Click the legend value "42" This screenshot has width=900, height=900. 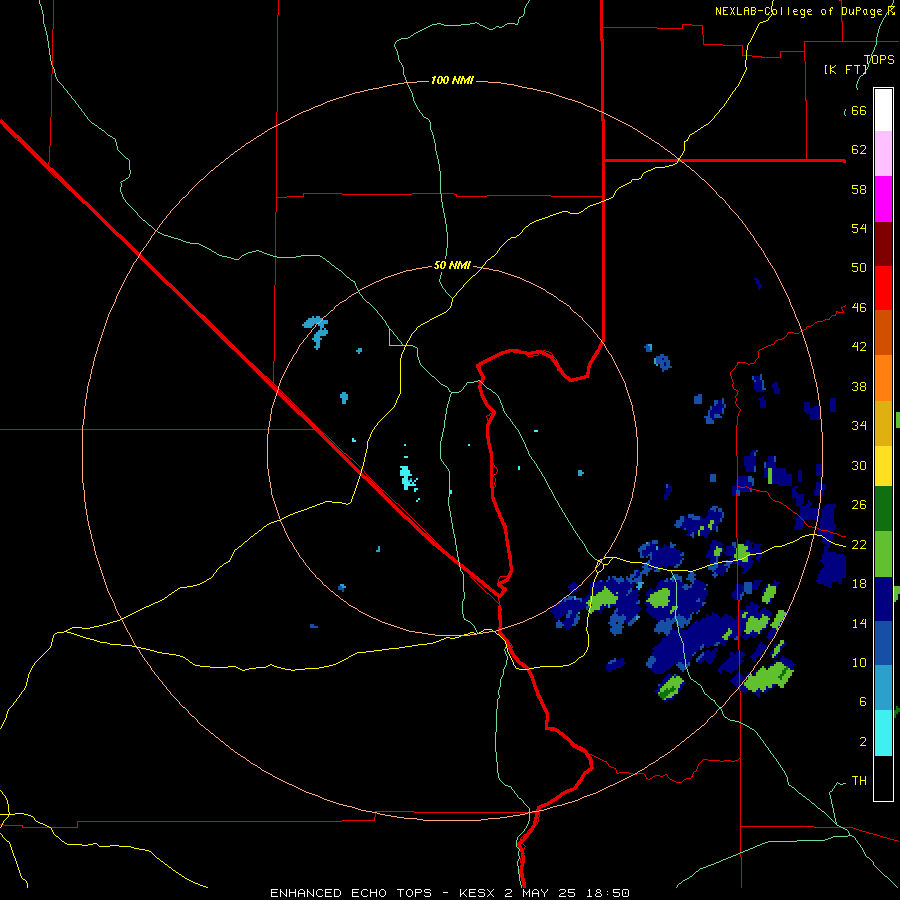[x=859, y=347]
